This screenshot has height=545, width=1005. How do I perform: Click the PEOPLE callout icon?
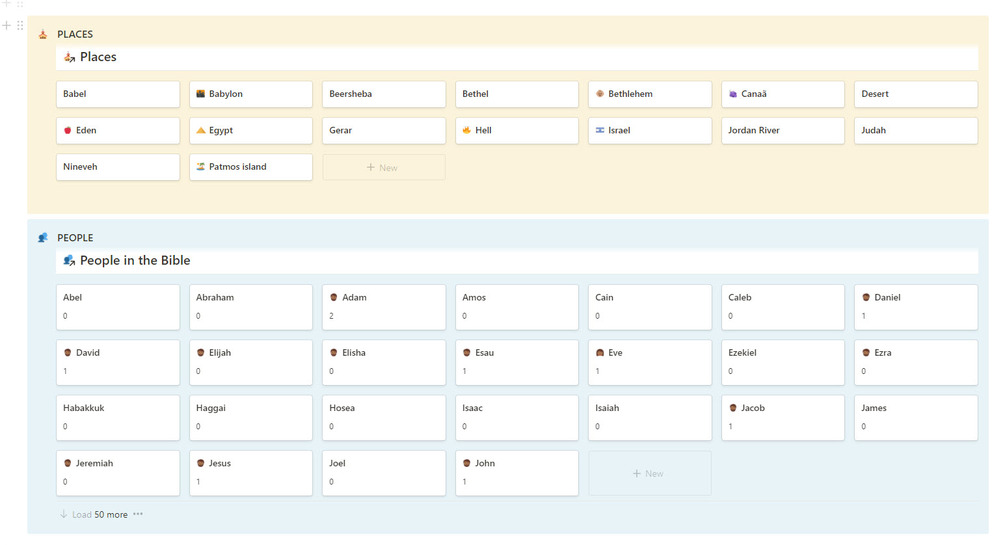click(43, 238)
